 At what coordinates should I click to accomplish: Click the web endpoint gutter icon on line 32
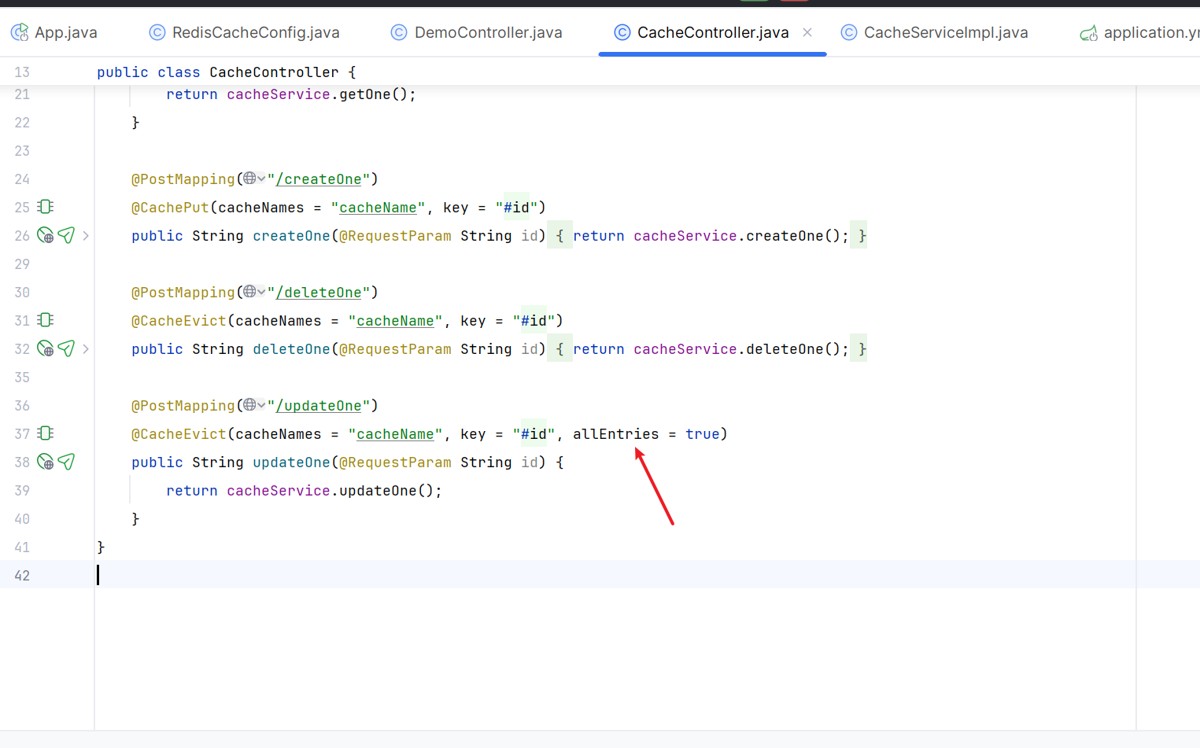coord(45,349)
